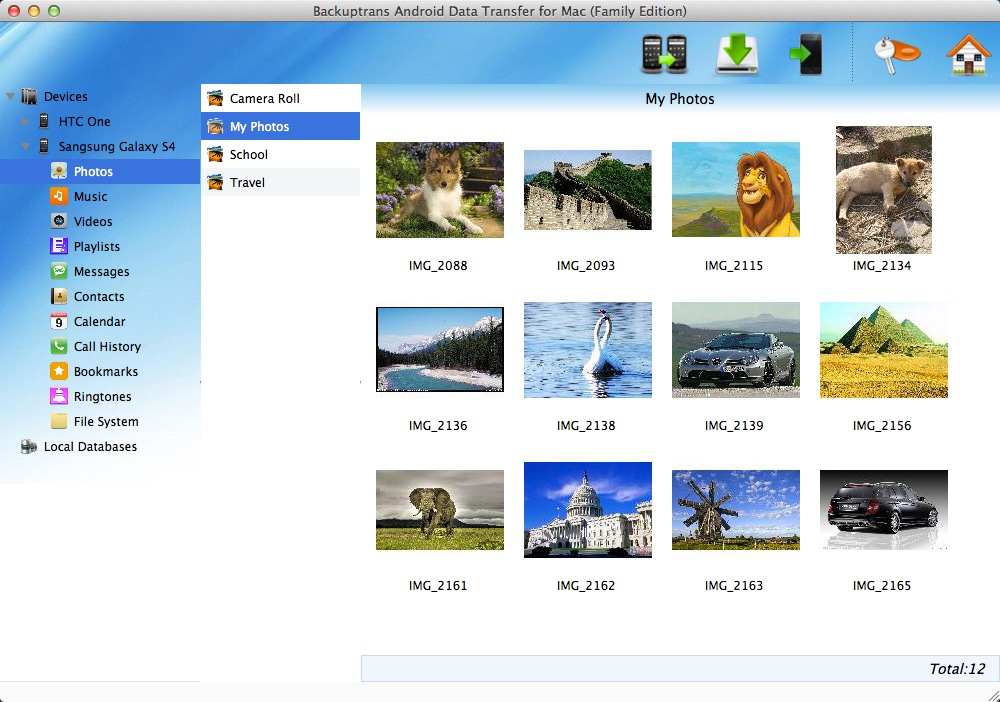1000x702 pixels.
Task: Collapse the Sangsung Galaxy S4 node
Action: (26, 147)
